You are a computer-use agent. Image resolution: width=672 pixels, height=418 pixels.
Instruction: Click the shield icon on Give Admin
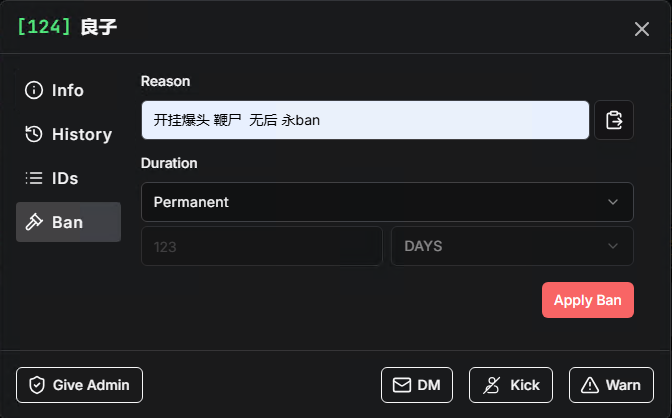[x=37, y=385]
